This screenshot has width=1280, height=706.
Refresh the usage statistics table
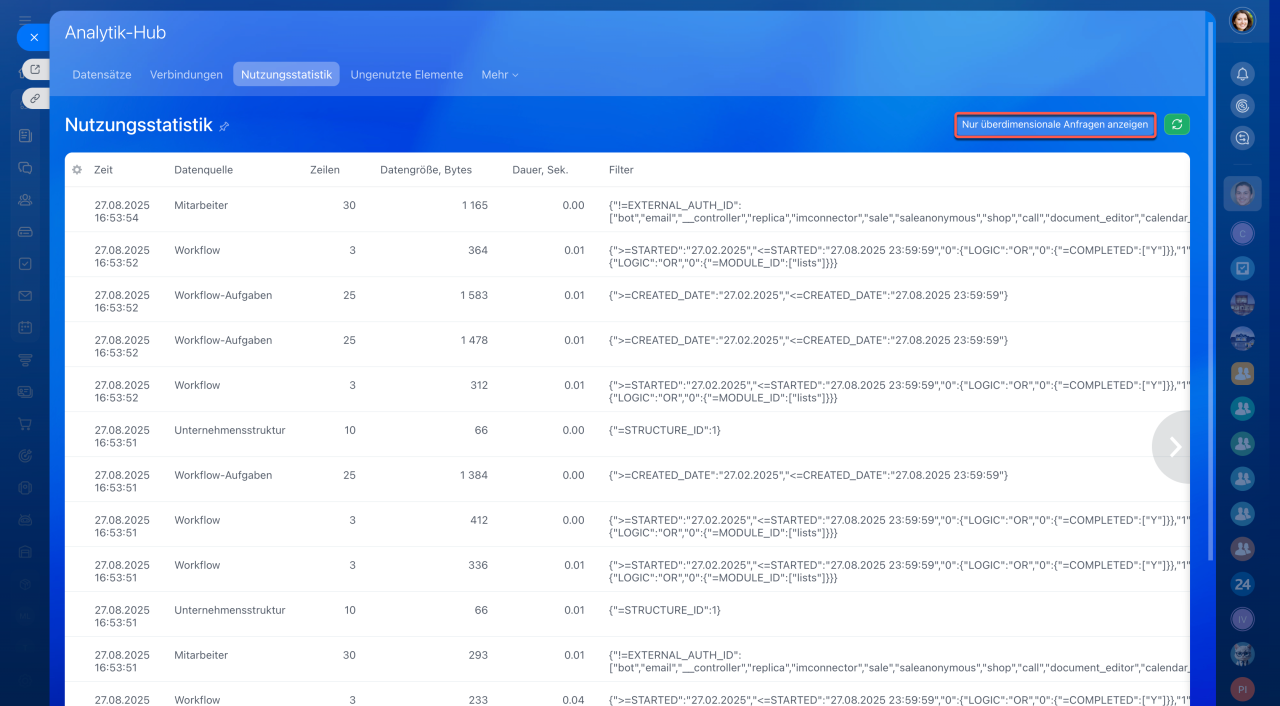point(1177,125)
